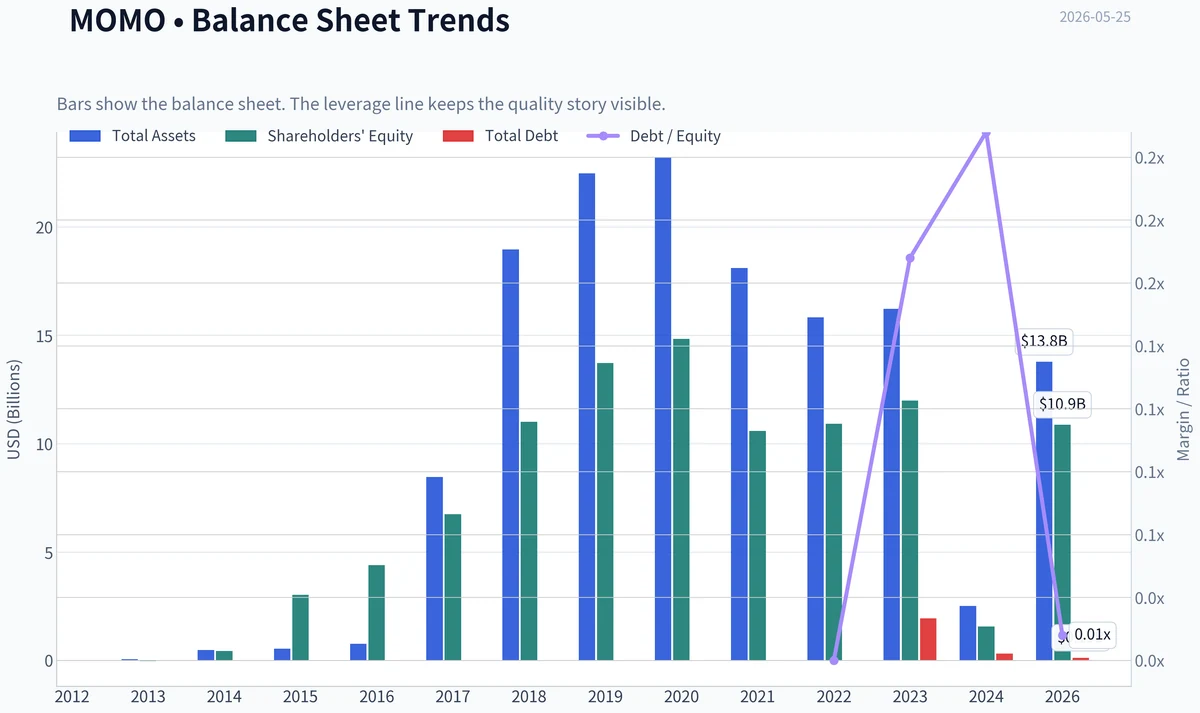
Task: Click the 2015 x-axis tick label
Action: (x=300, y=696)
